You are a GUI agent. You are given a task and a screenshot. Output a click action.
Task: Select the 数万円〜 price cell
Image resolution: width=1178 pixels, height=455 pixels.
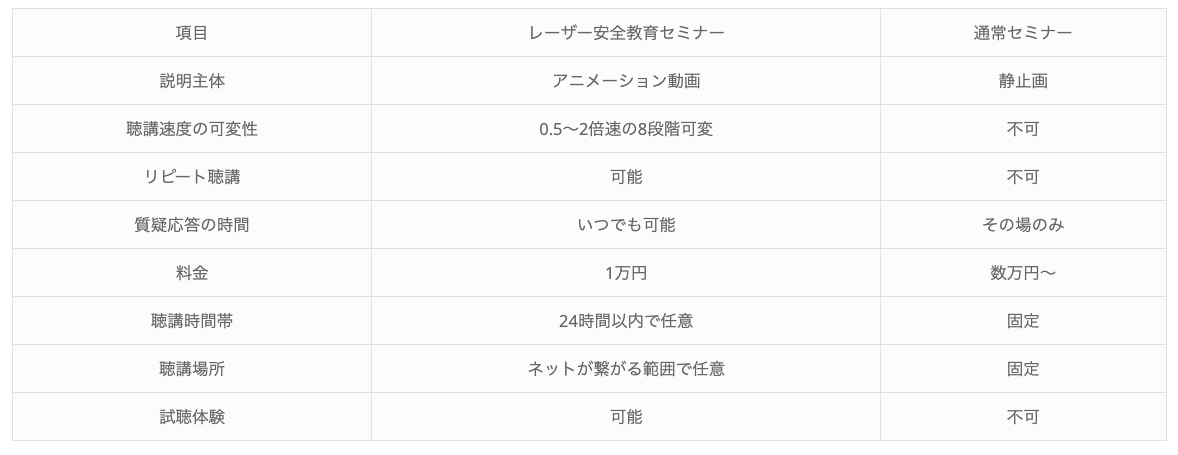(x=1022, y=273)
